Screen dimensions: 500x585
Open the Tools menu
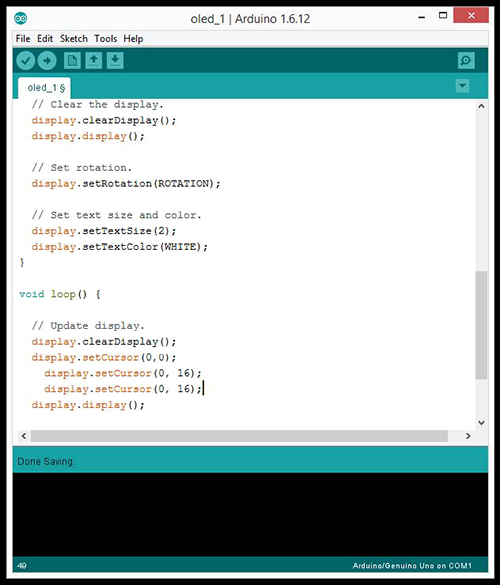point(106,38)
